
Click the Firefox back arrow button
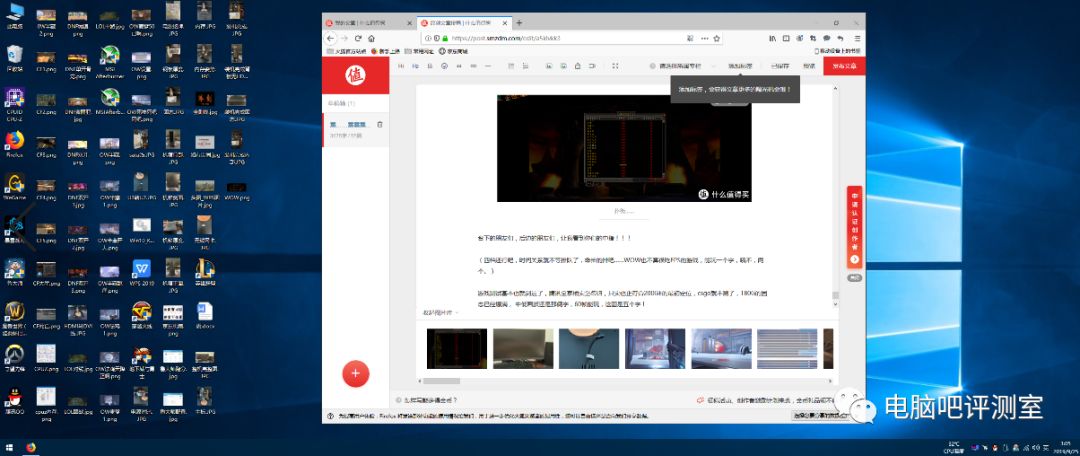[331, 39]
